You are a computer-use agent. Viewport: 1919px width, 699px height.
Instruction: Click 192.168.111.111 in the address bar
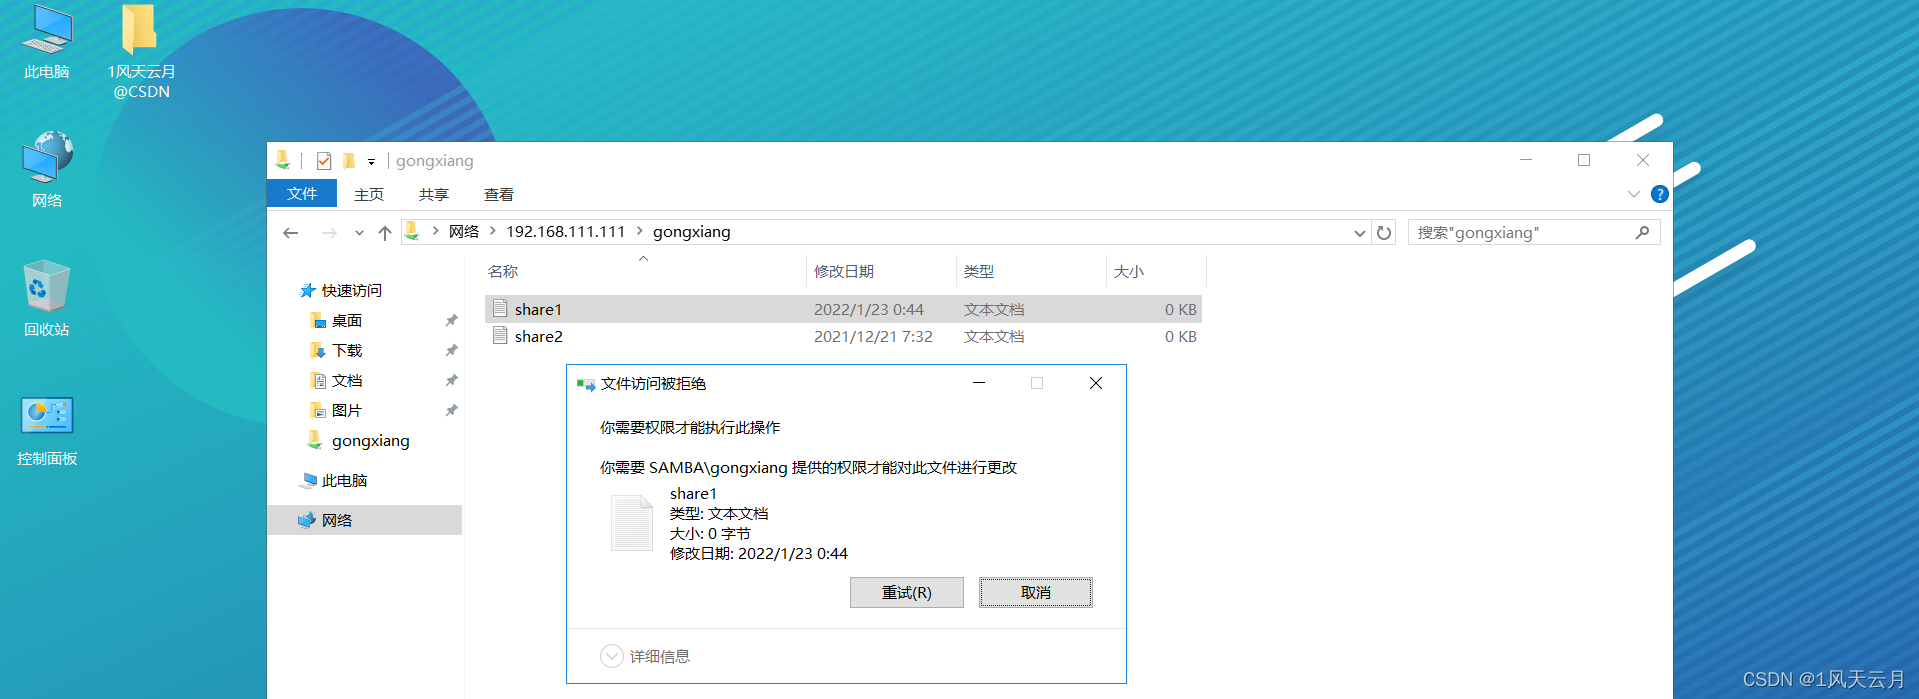pyautogui.click(x=566, y=232)
